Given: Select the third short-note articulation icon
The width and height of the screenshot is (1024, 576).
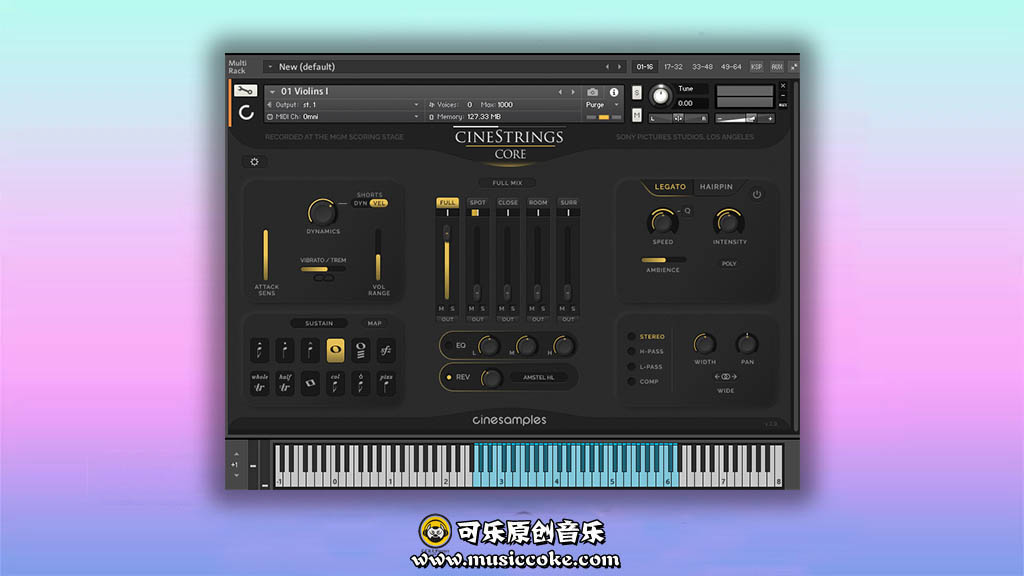Looking at the screenshot, I should pos(310,350).
